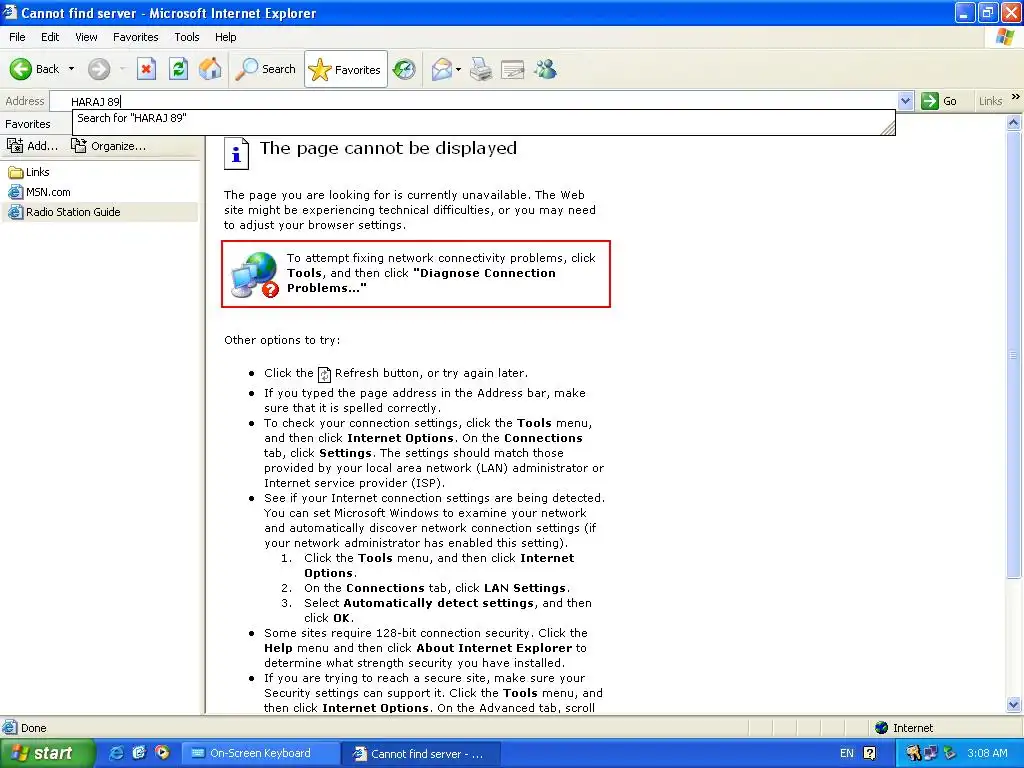Click inside the Address bar field

point(473,101)
